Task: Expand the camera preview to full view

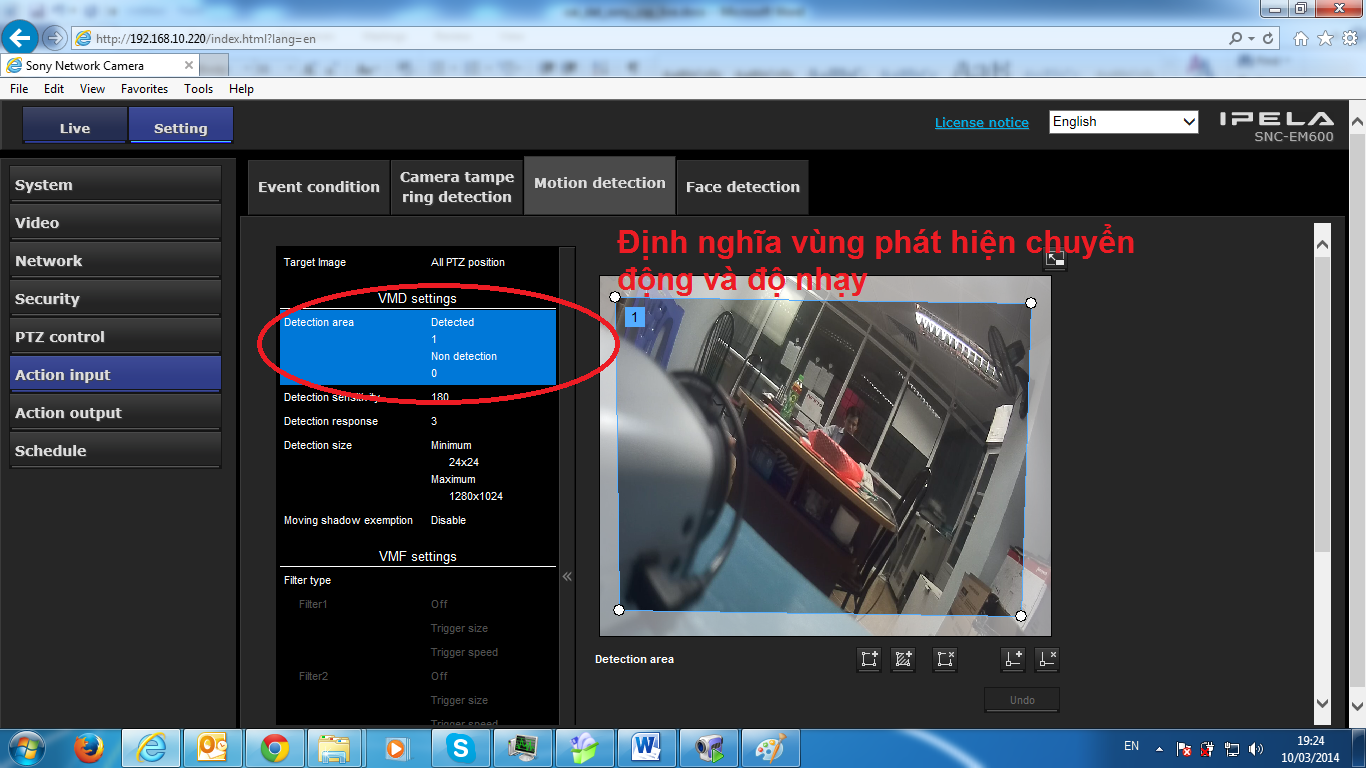Action: [1055, 259]
